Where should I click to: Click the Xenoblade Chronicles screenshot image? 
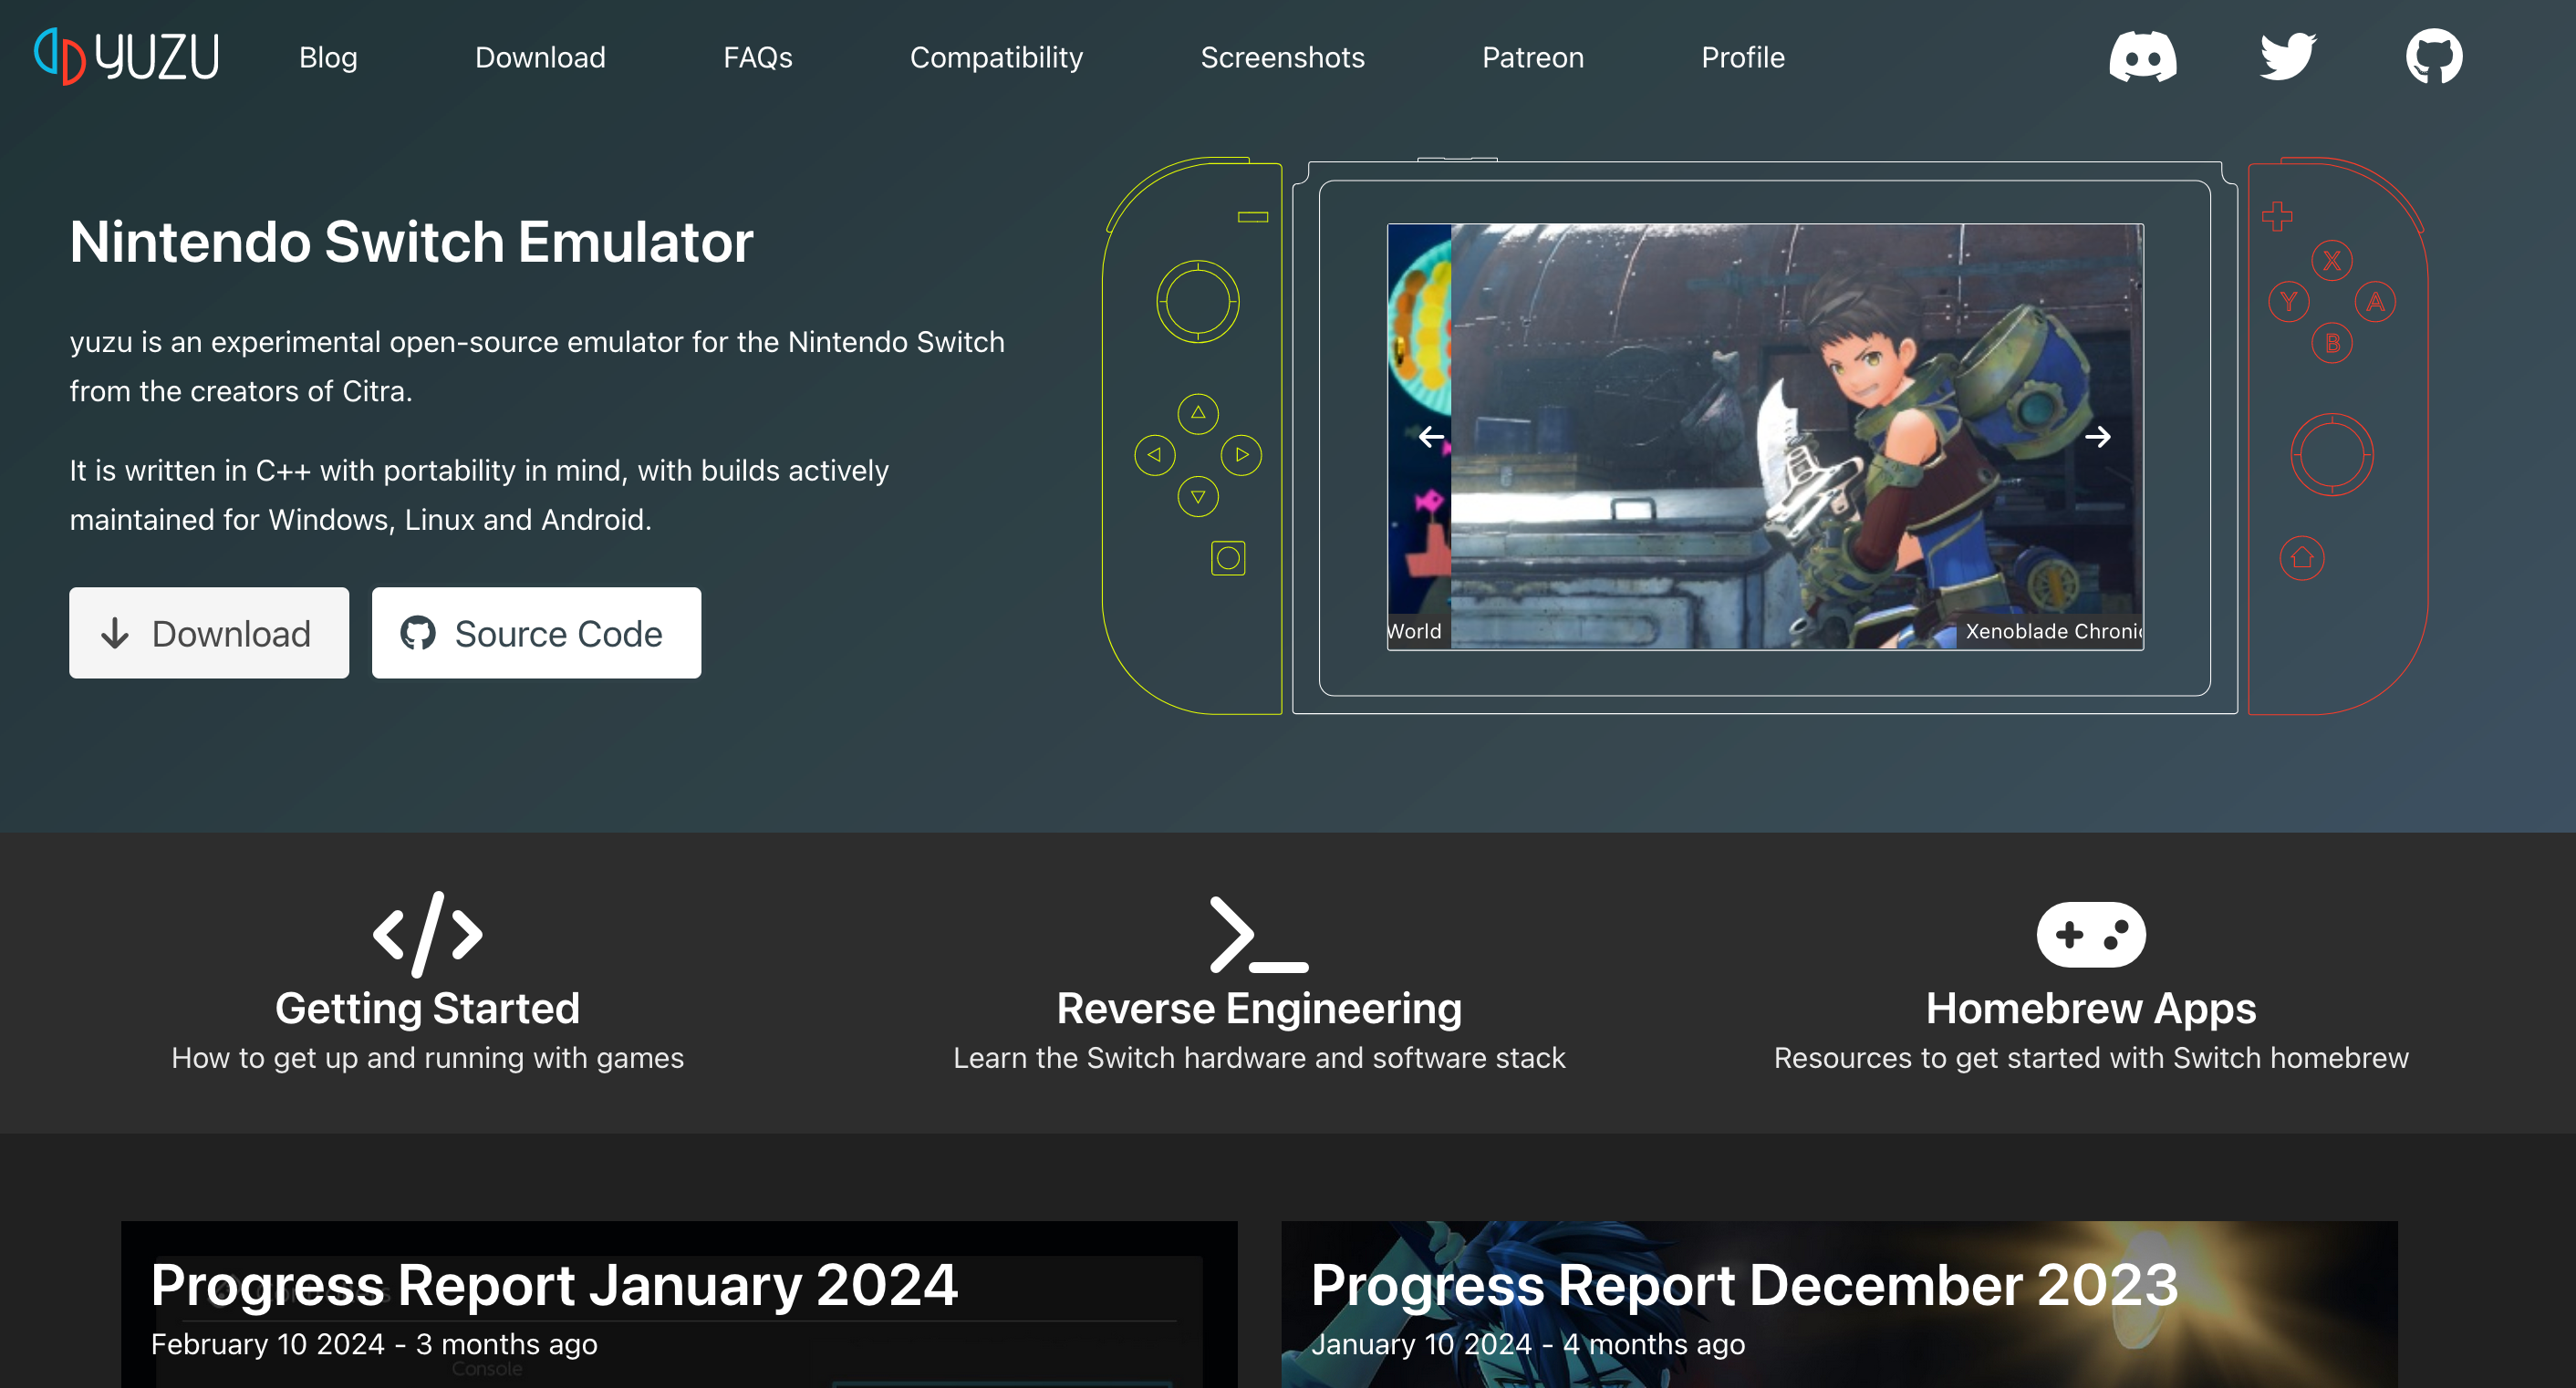click(1797, 437)
